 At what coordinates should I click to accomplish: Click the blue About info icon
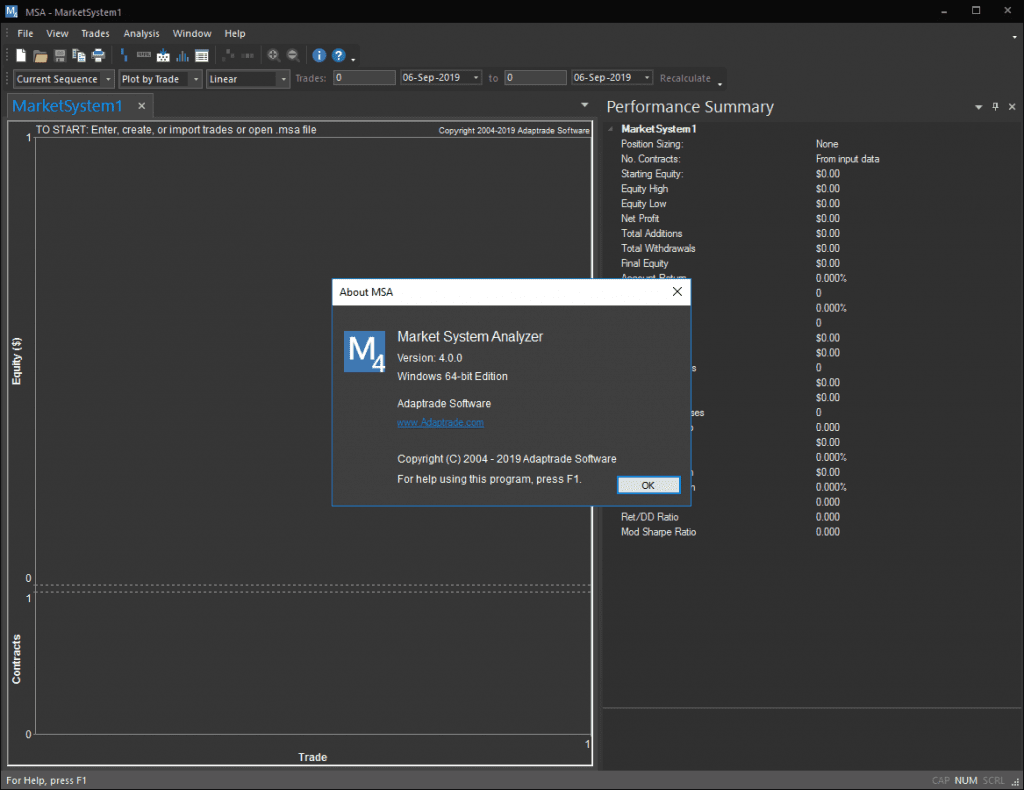[319, 56]
